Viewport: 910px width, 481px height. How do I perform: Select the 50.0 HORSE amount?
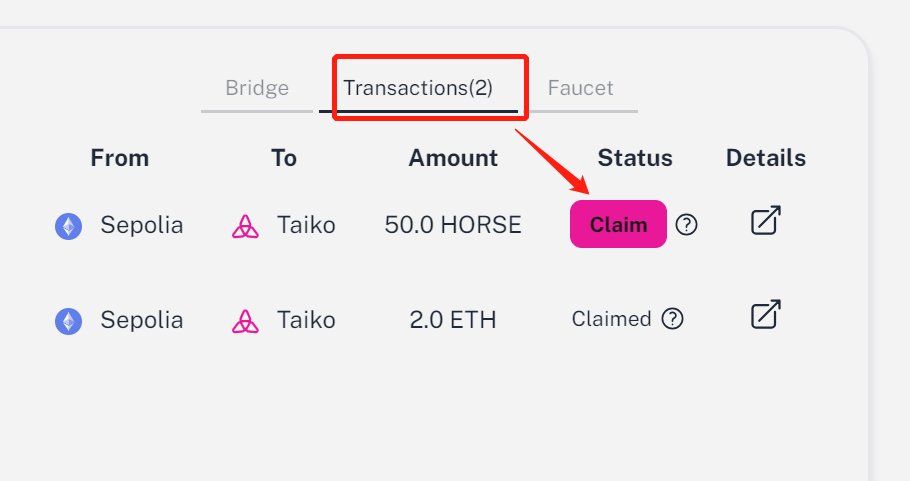click(x=453, y=225)
